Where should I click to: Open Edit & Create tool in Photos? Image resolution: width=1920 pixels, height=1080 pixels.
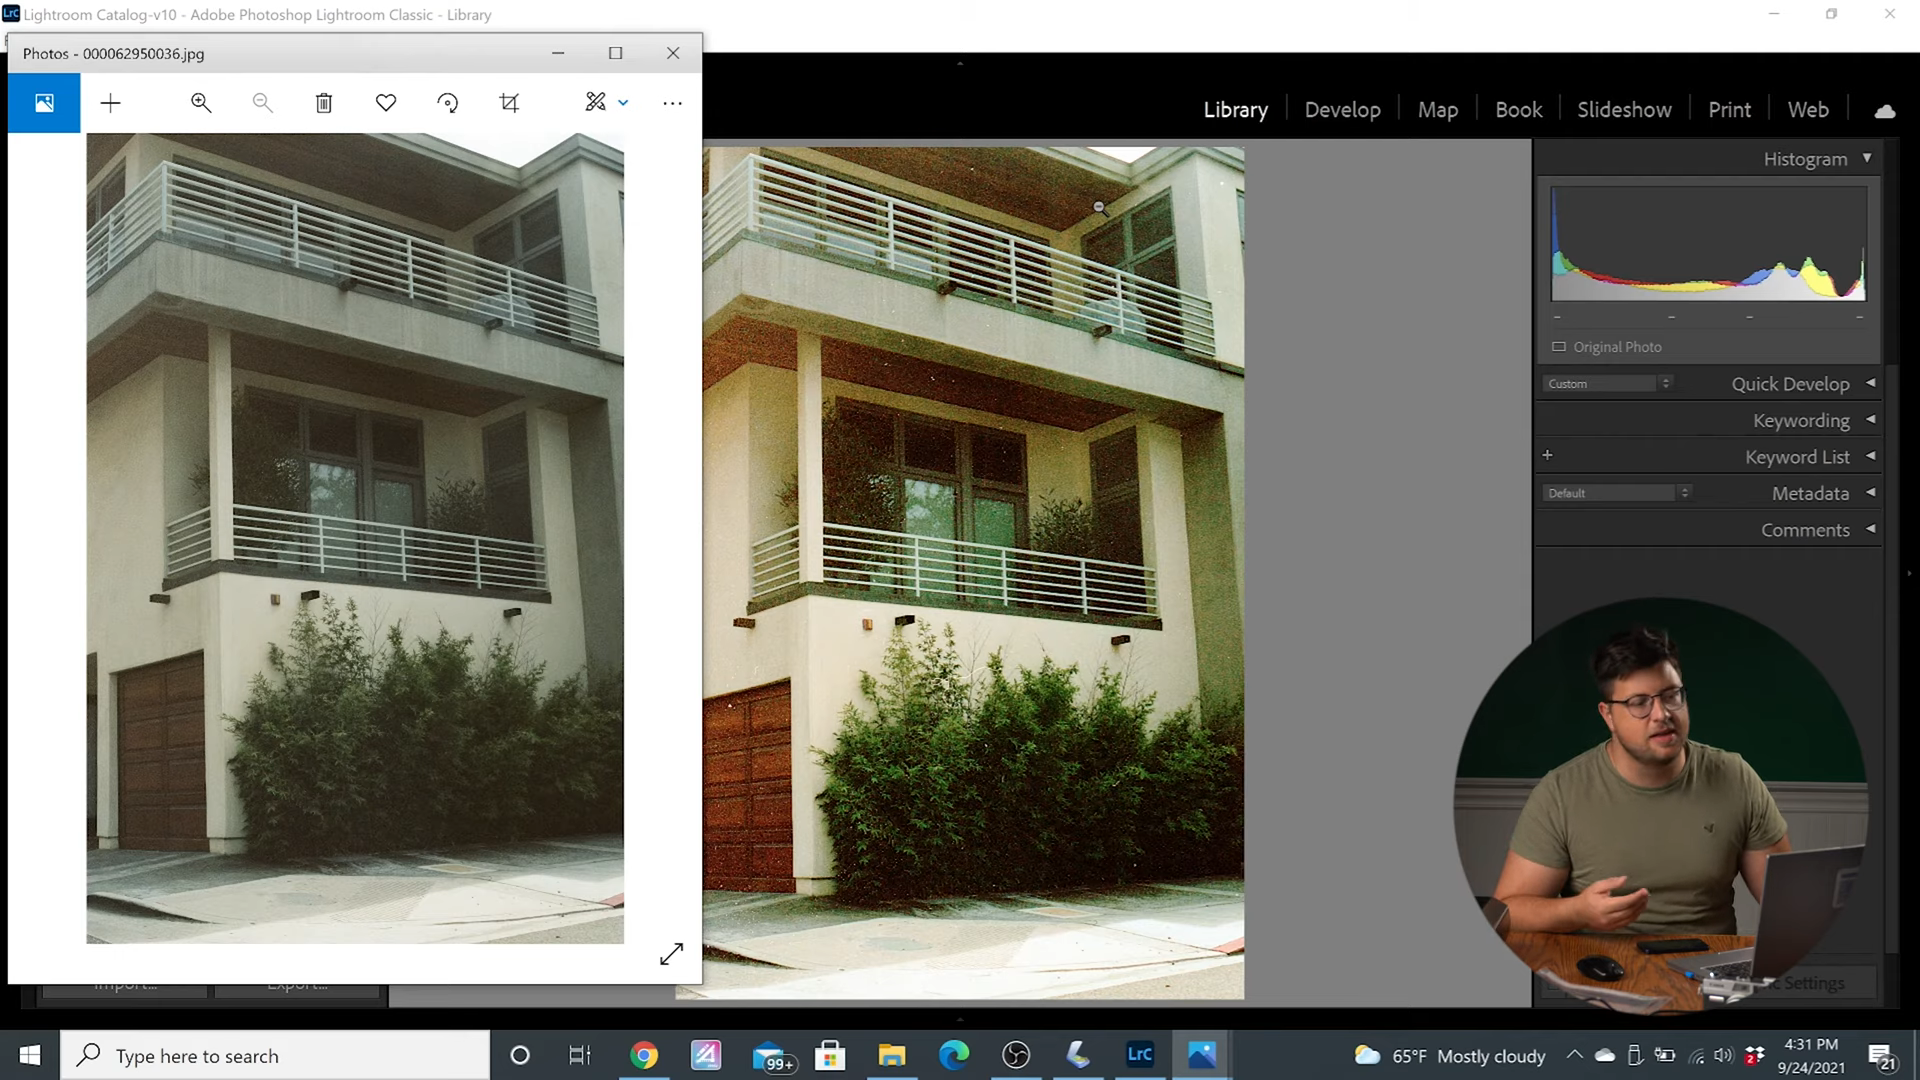pos(596,102)
